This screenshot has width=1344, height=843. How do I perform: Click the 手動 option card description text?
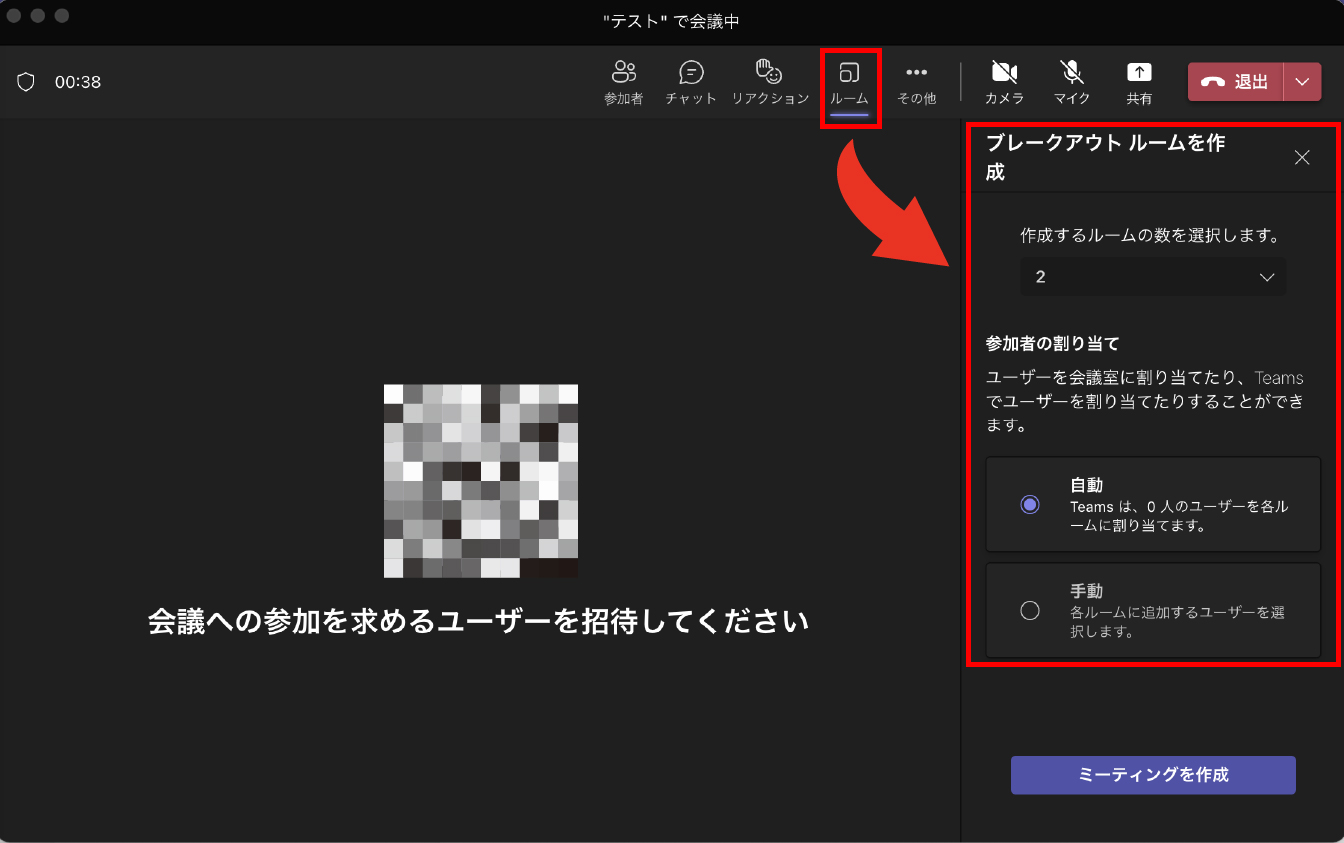(1176, 622)
